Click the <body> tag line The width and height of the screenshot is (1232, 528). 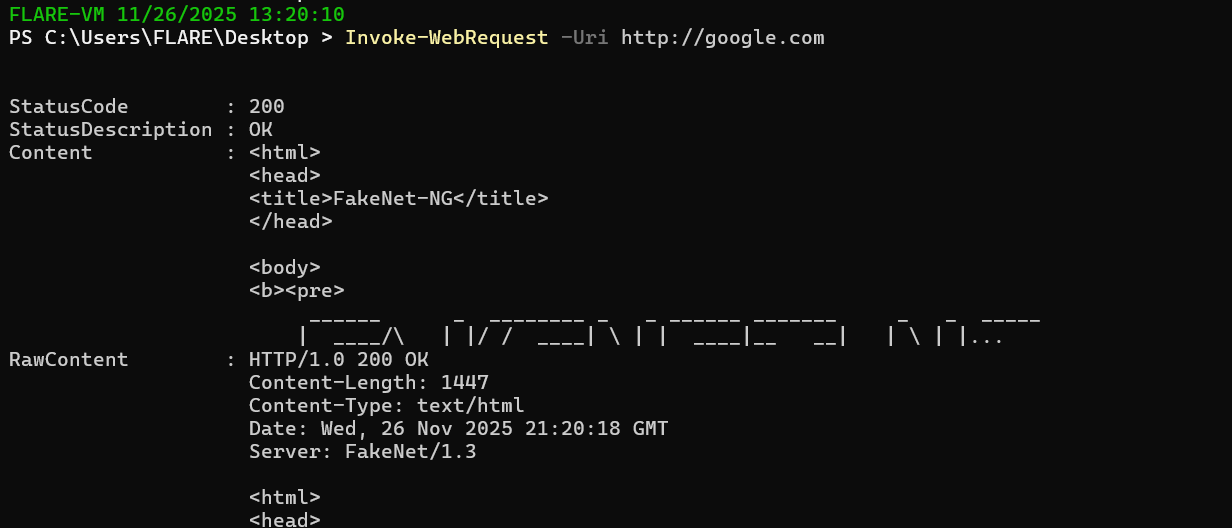coord(284,267)
